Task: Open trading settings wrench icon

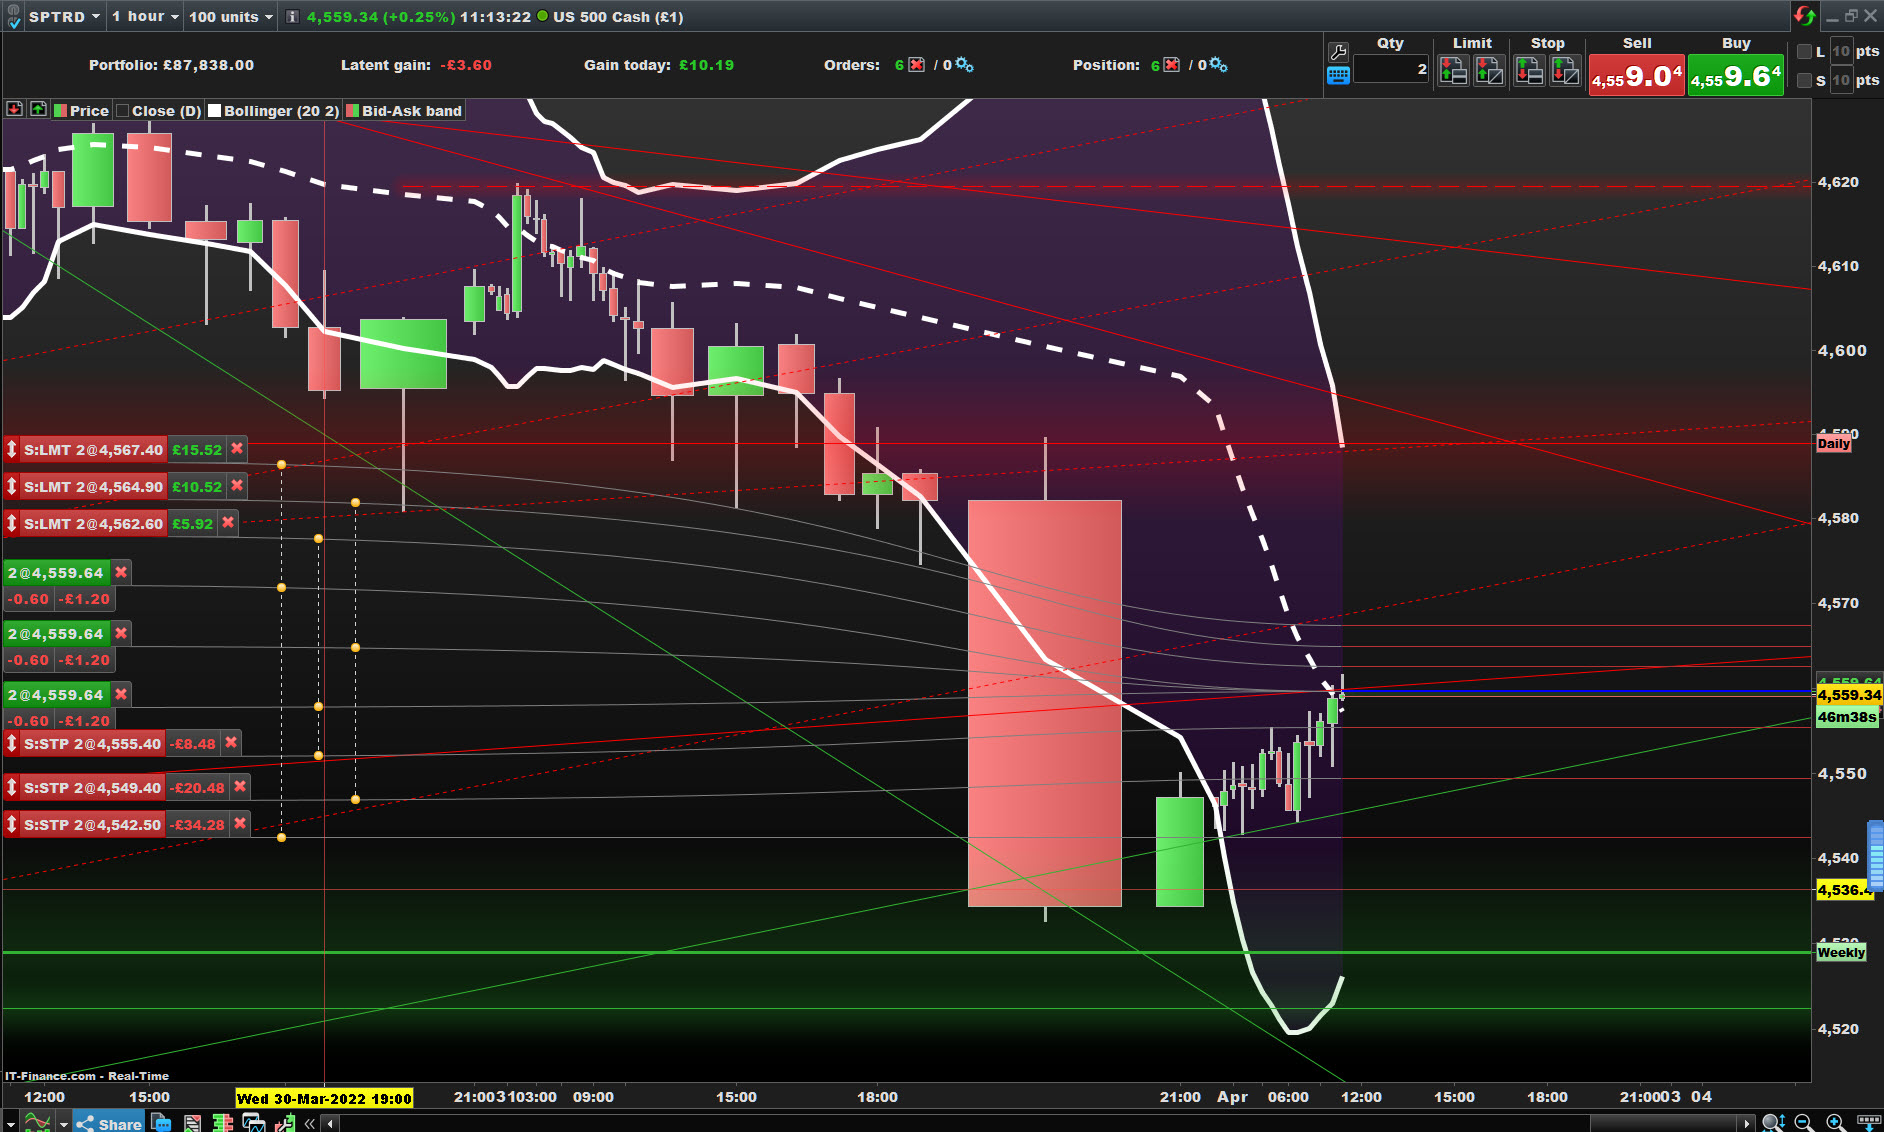Action: tap(1338, 51)
